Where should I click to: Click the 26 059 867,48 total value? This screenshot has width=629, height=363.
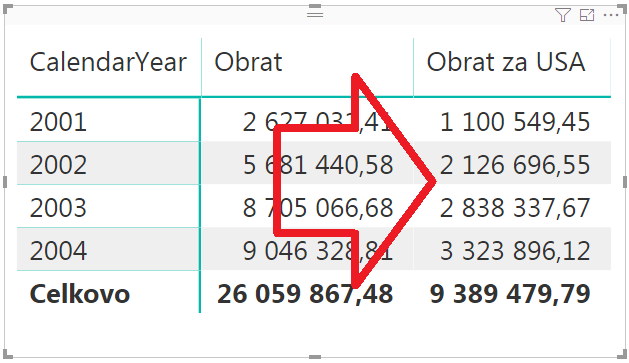click(305, 294)
